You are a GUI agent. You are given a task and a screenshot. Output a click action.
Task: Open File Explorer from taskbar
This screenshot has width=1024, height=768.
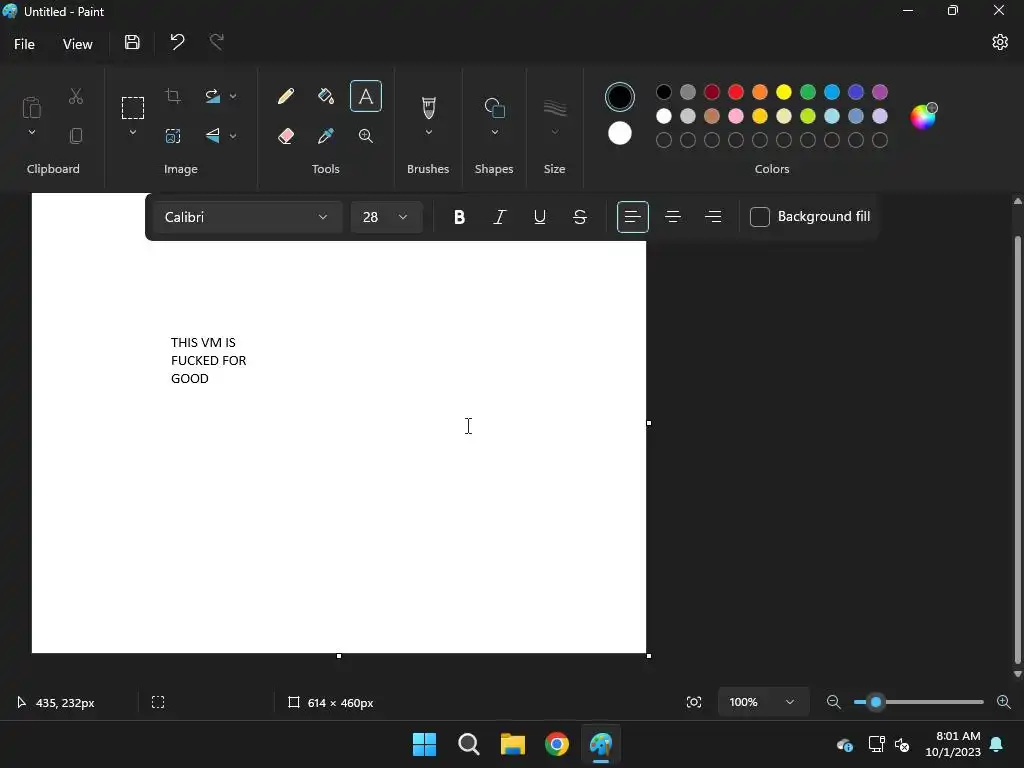tap(513, 744)
